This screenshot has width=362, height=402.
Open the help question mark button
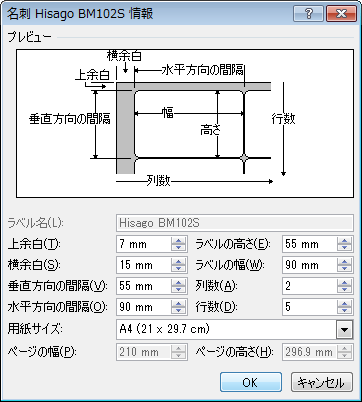point(309,14)
